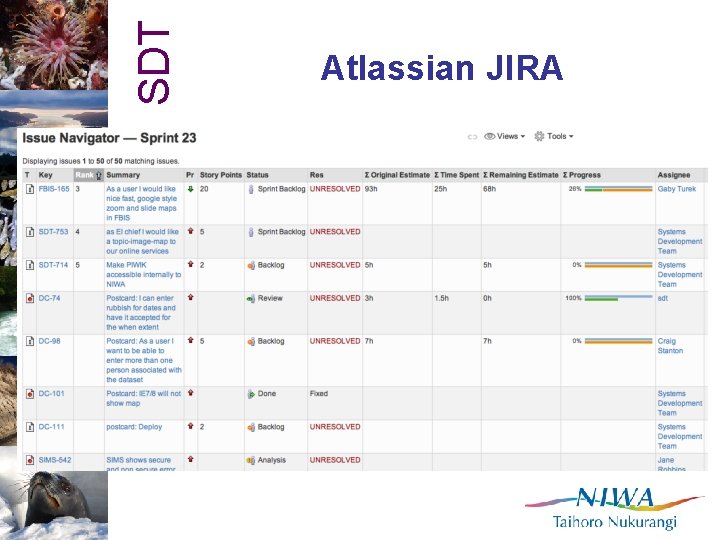Click the issue type icon for SDT-753
Screen dimensions: 720x540
pyautogui.click(x=30, y=232)
